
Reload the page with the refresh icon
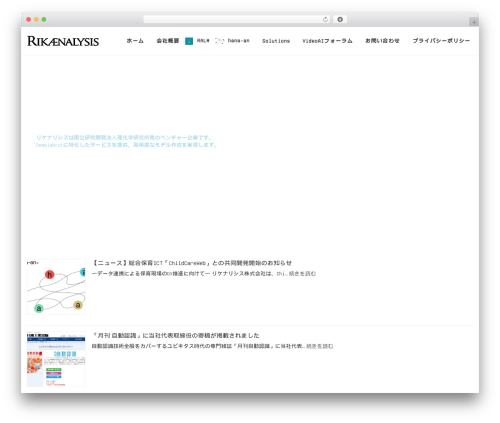coord(325,19)
